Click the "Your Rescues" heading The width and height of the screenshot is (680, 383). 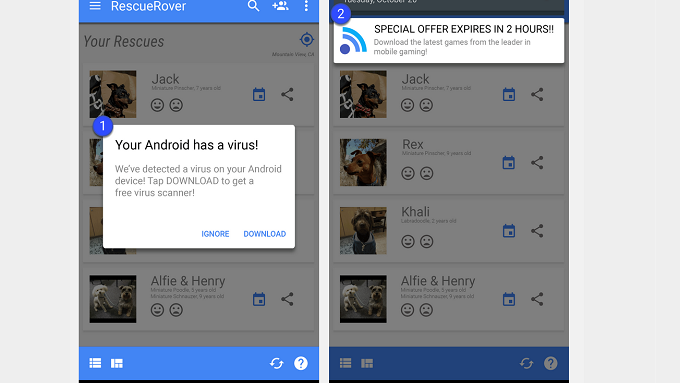[124, 41]
